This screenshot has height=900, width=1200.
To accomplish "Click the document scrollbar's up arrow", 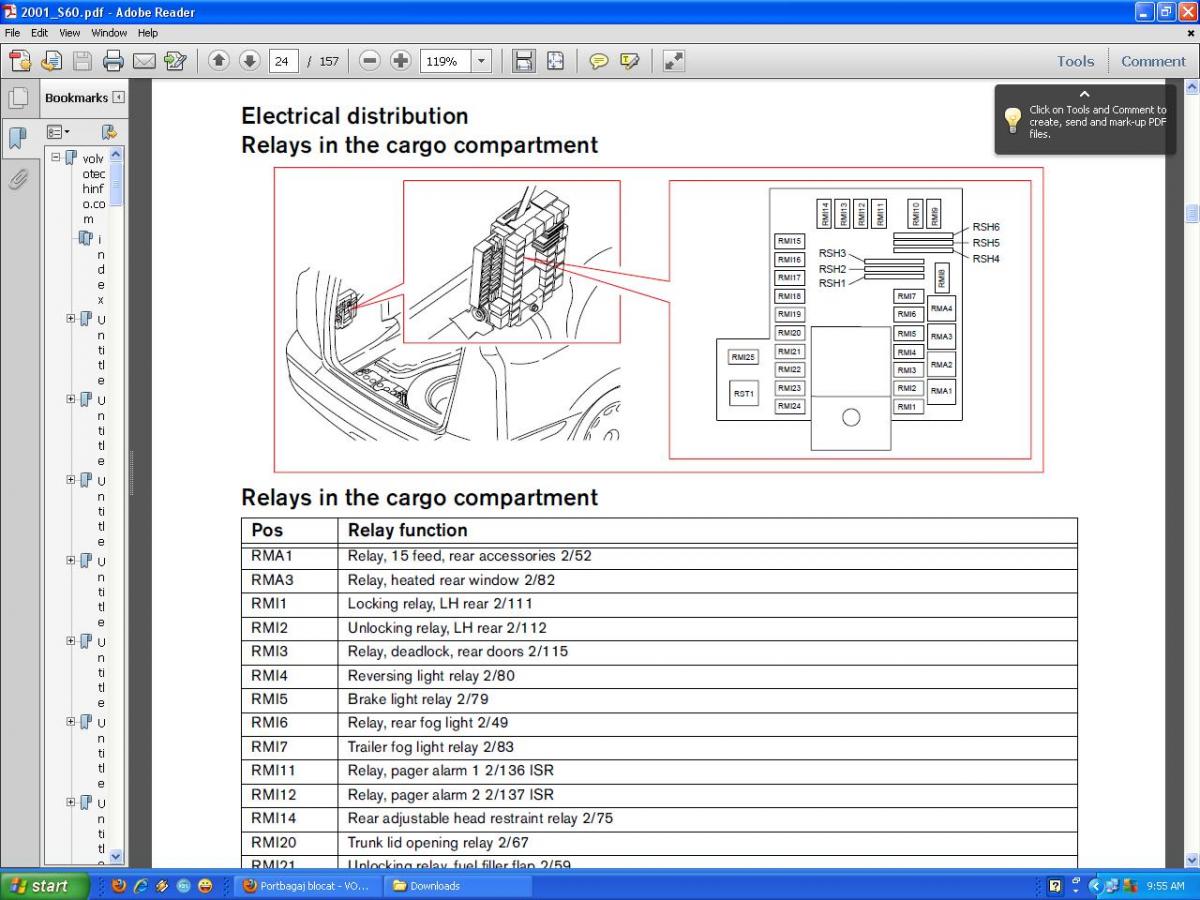I will tap(1191, 87).
